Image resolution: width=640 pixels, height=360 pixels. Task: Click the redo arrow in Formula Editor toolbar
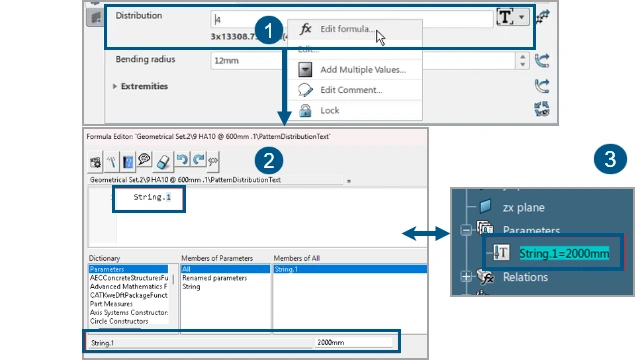(x=199, y=160)
